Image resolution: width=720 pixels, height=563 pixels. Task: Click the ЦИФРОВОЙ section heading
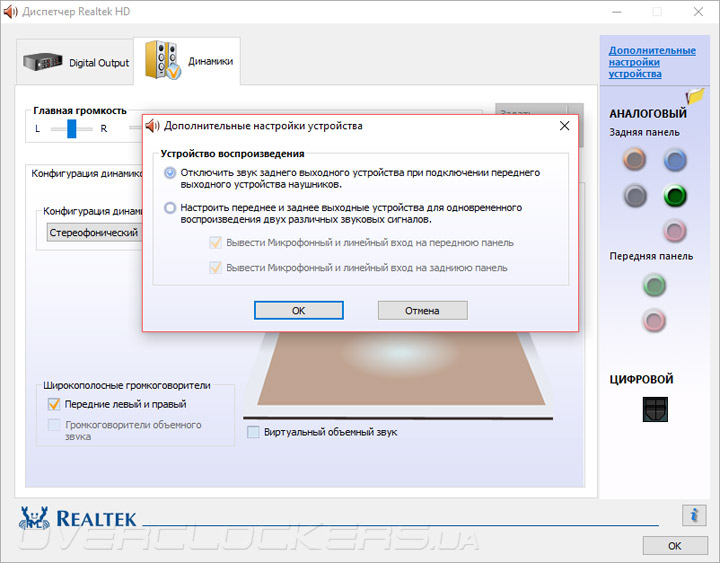641,379
